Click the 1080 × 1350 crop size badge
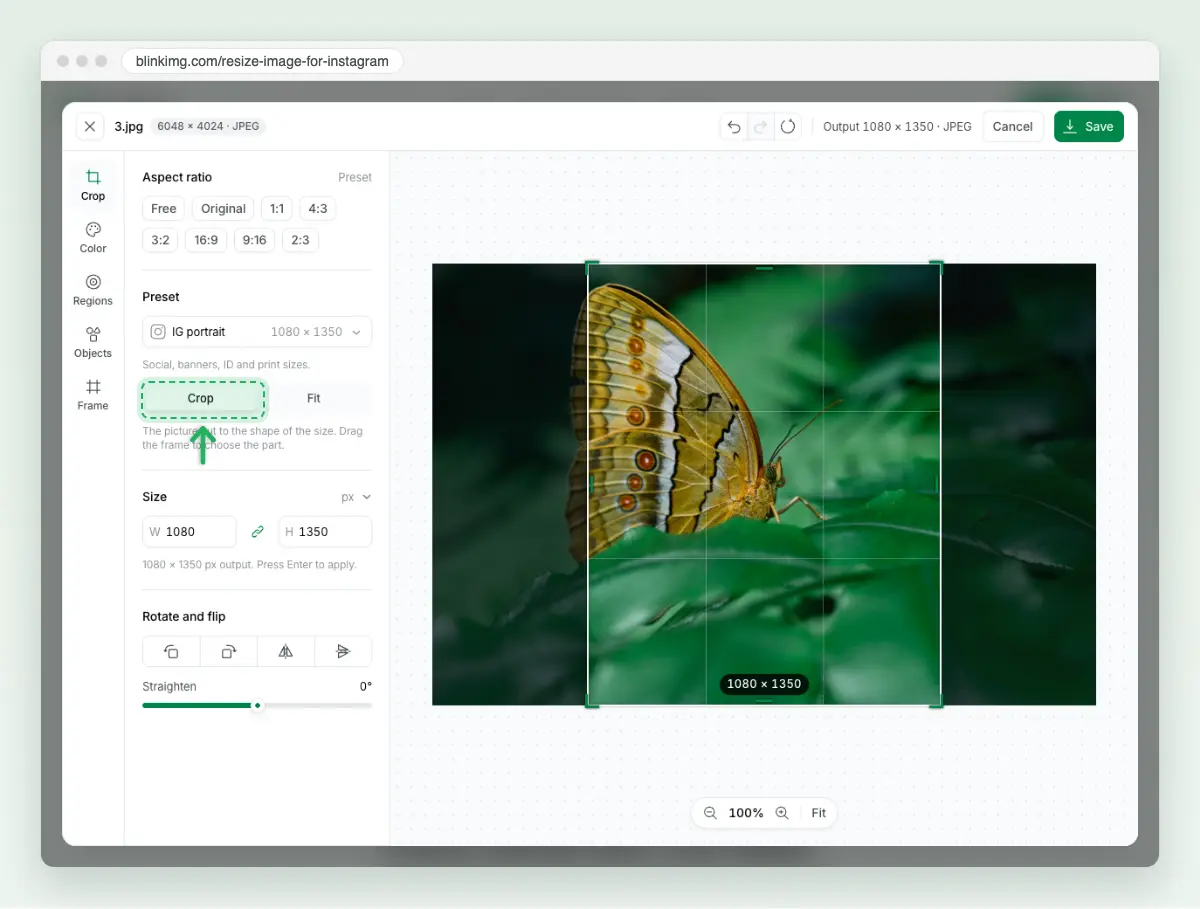The height and width of the screenshot is (909, 1200). (x=764, y=684)
